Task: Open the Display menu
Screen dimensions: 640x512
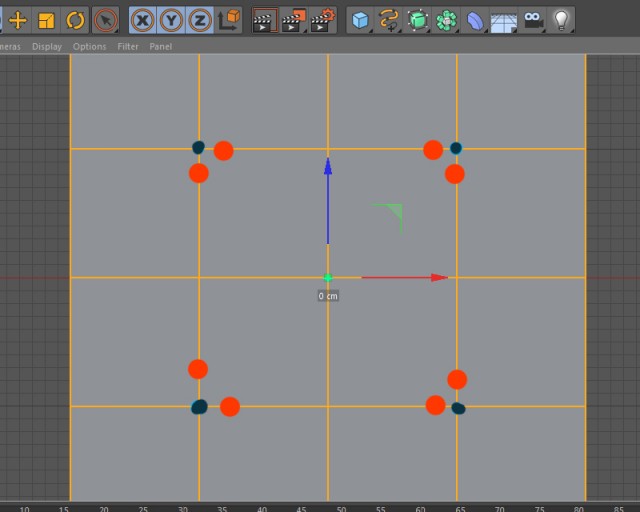Action: (x=47, y=47)
